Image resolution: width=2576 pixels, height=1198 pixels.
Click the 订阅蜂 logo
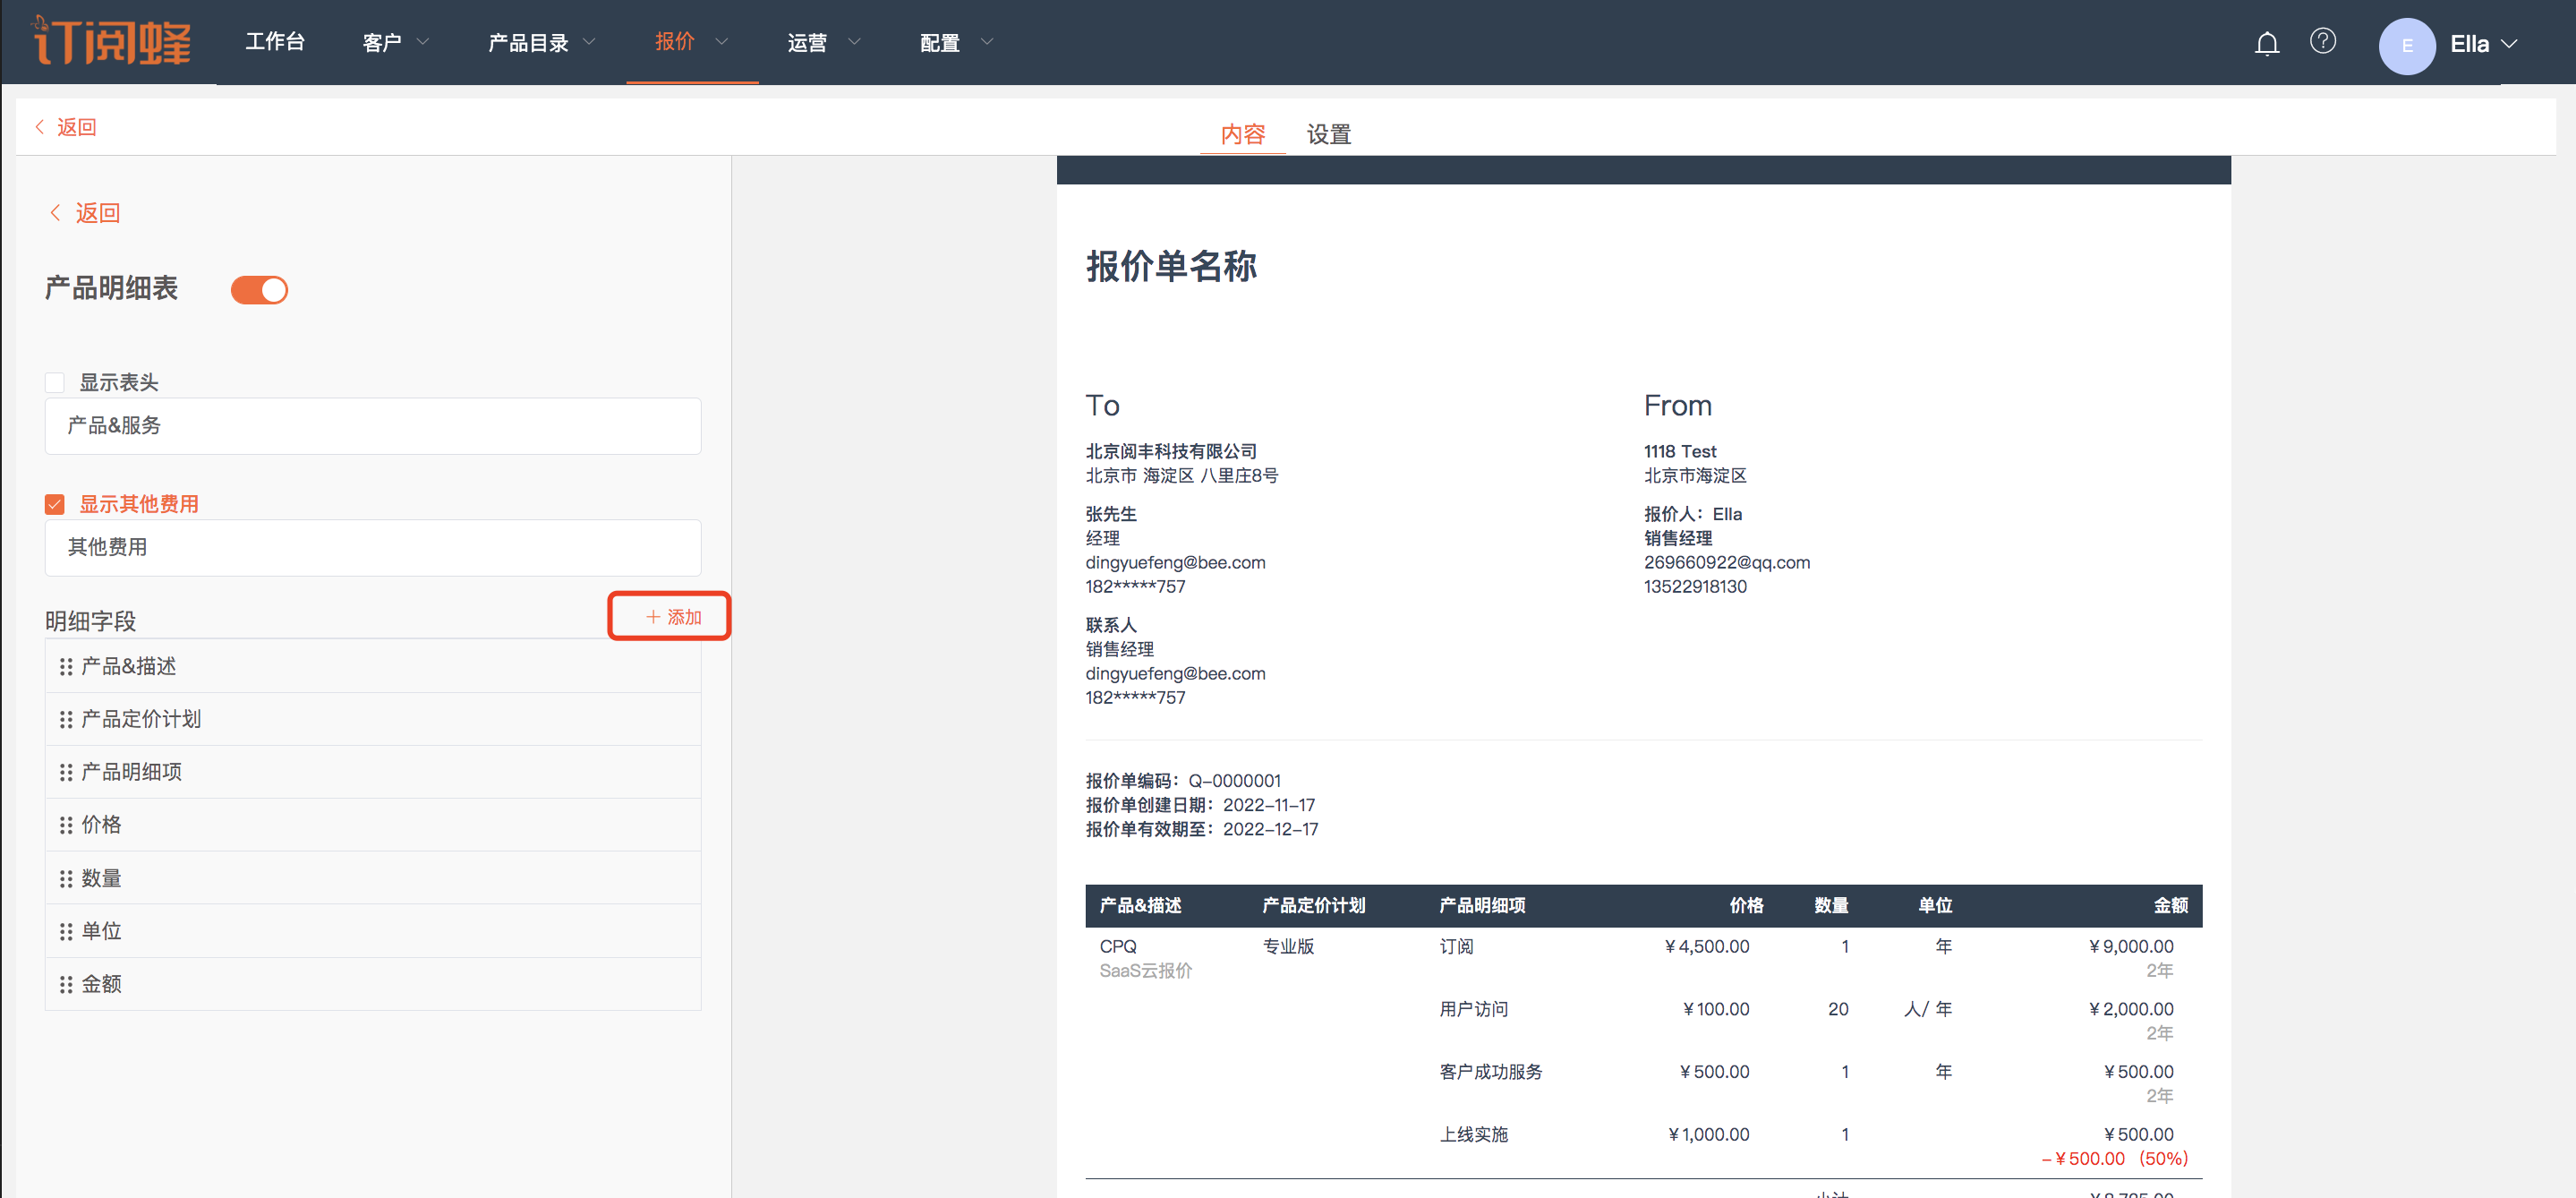point(112,41)
